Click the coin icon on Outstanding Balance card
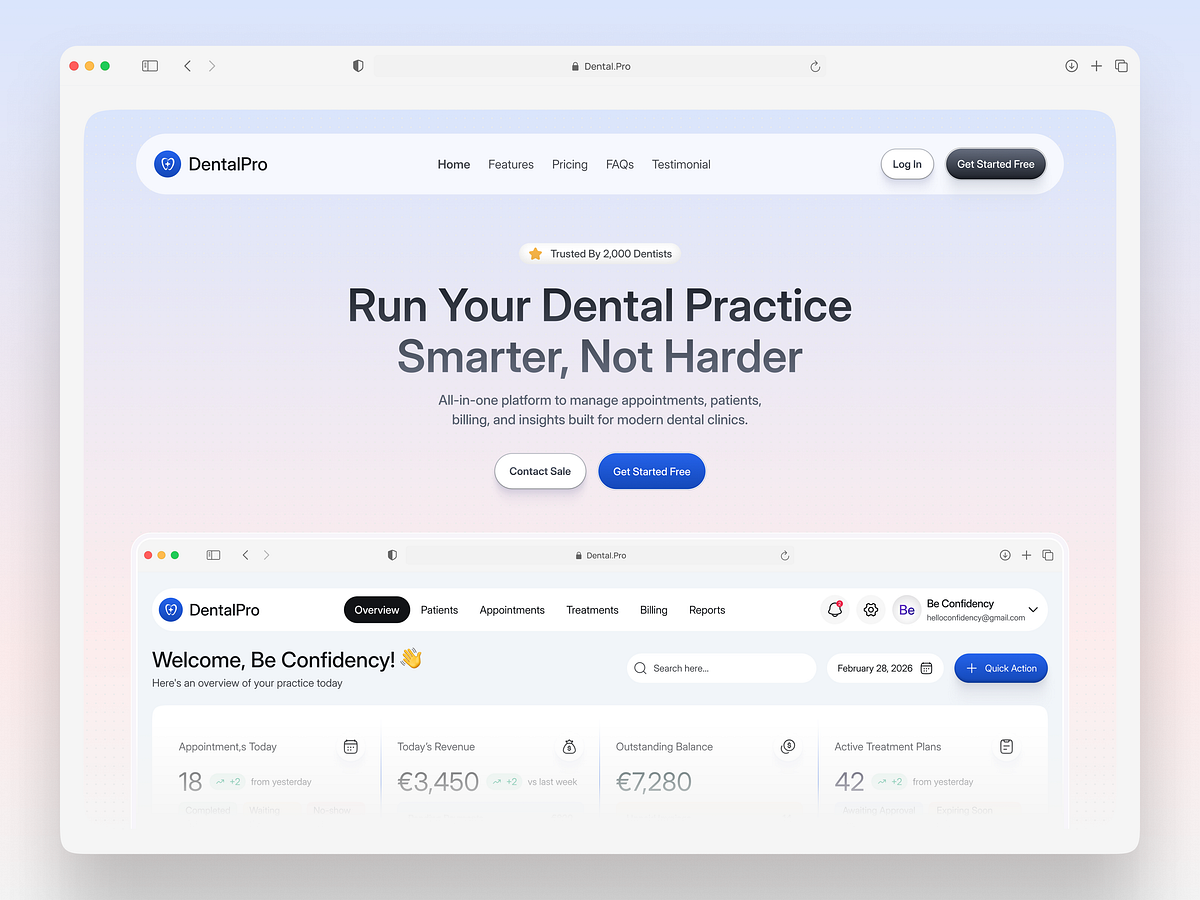 coord(788,746)
